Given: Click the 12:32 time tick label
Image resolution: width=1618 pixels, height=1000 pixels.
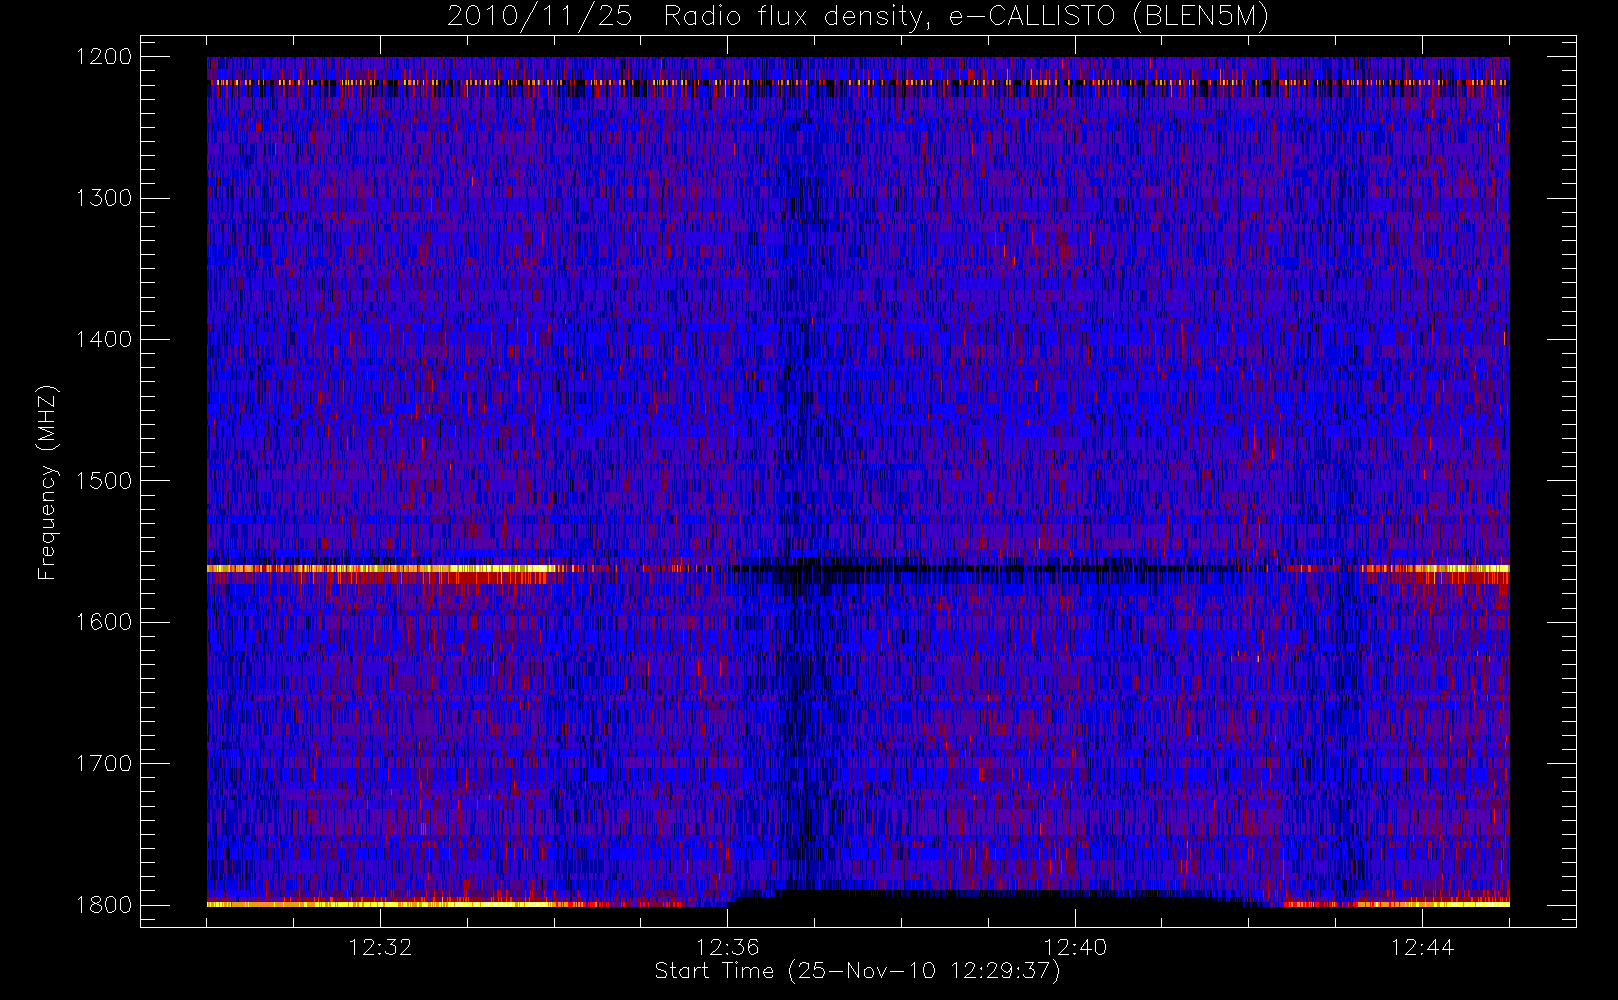Looking at the screenshot, I should point(380,947).
